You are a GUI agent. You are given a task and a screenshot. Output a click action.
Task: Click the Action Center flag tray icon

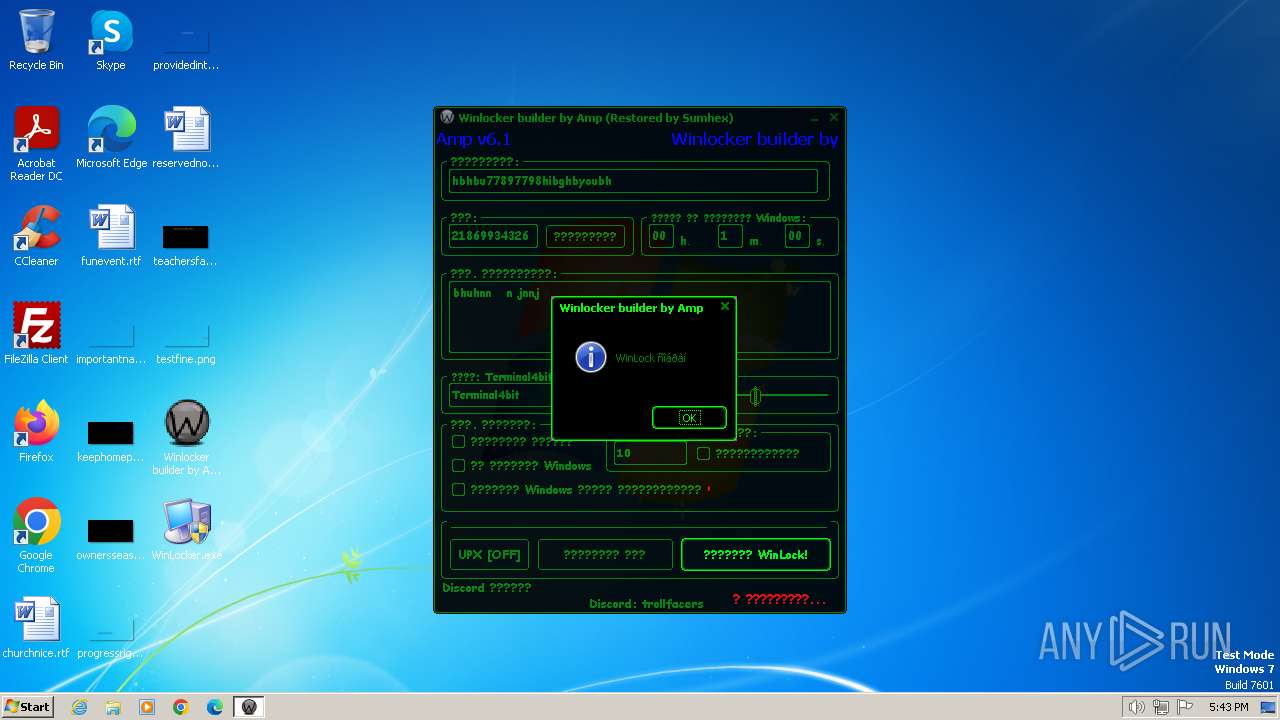point(1185,707)
